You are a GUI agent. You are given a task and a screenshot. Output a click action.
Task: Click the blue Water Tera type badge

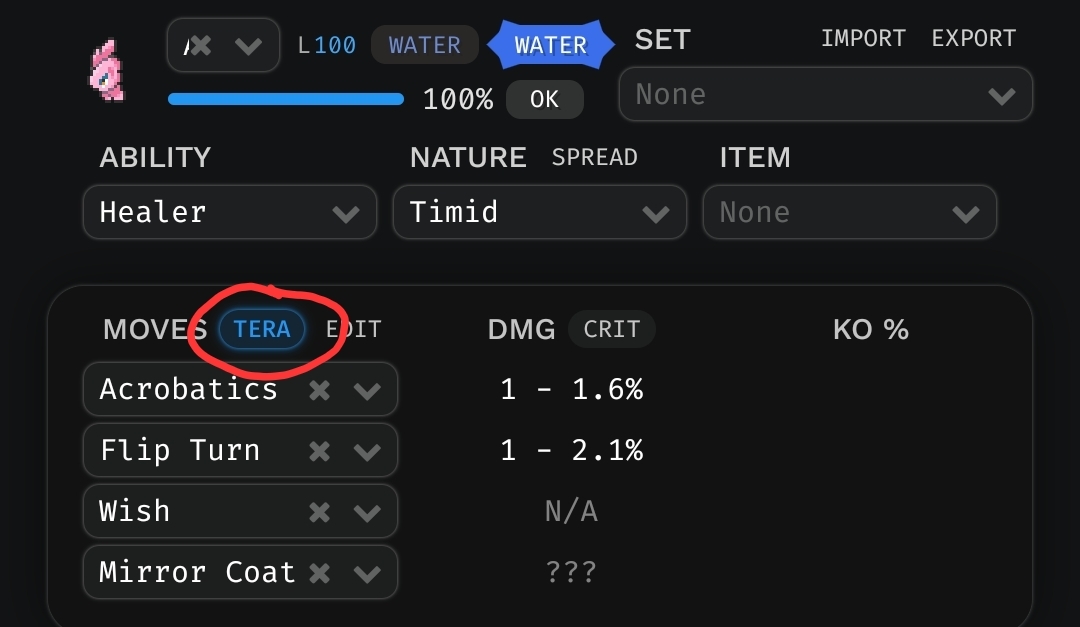(550, 45)
